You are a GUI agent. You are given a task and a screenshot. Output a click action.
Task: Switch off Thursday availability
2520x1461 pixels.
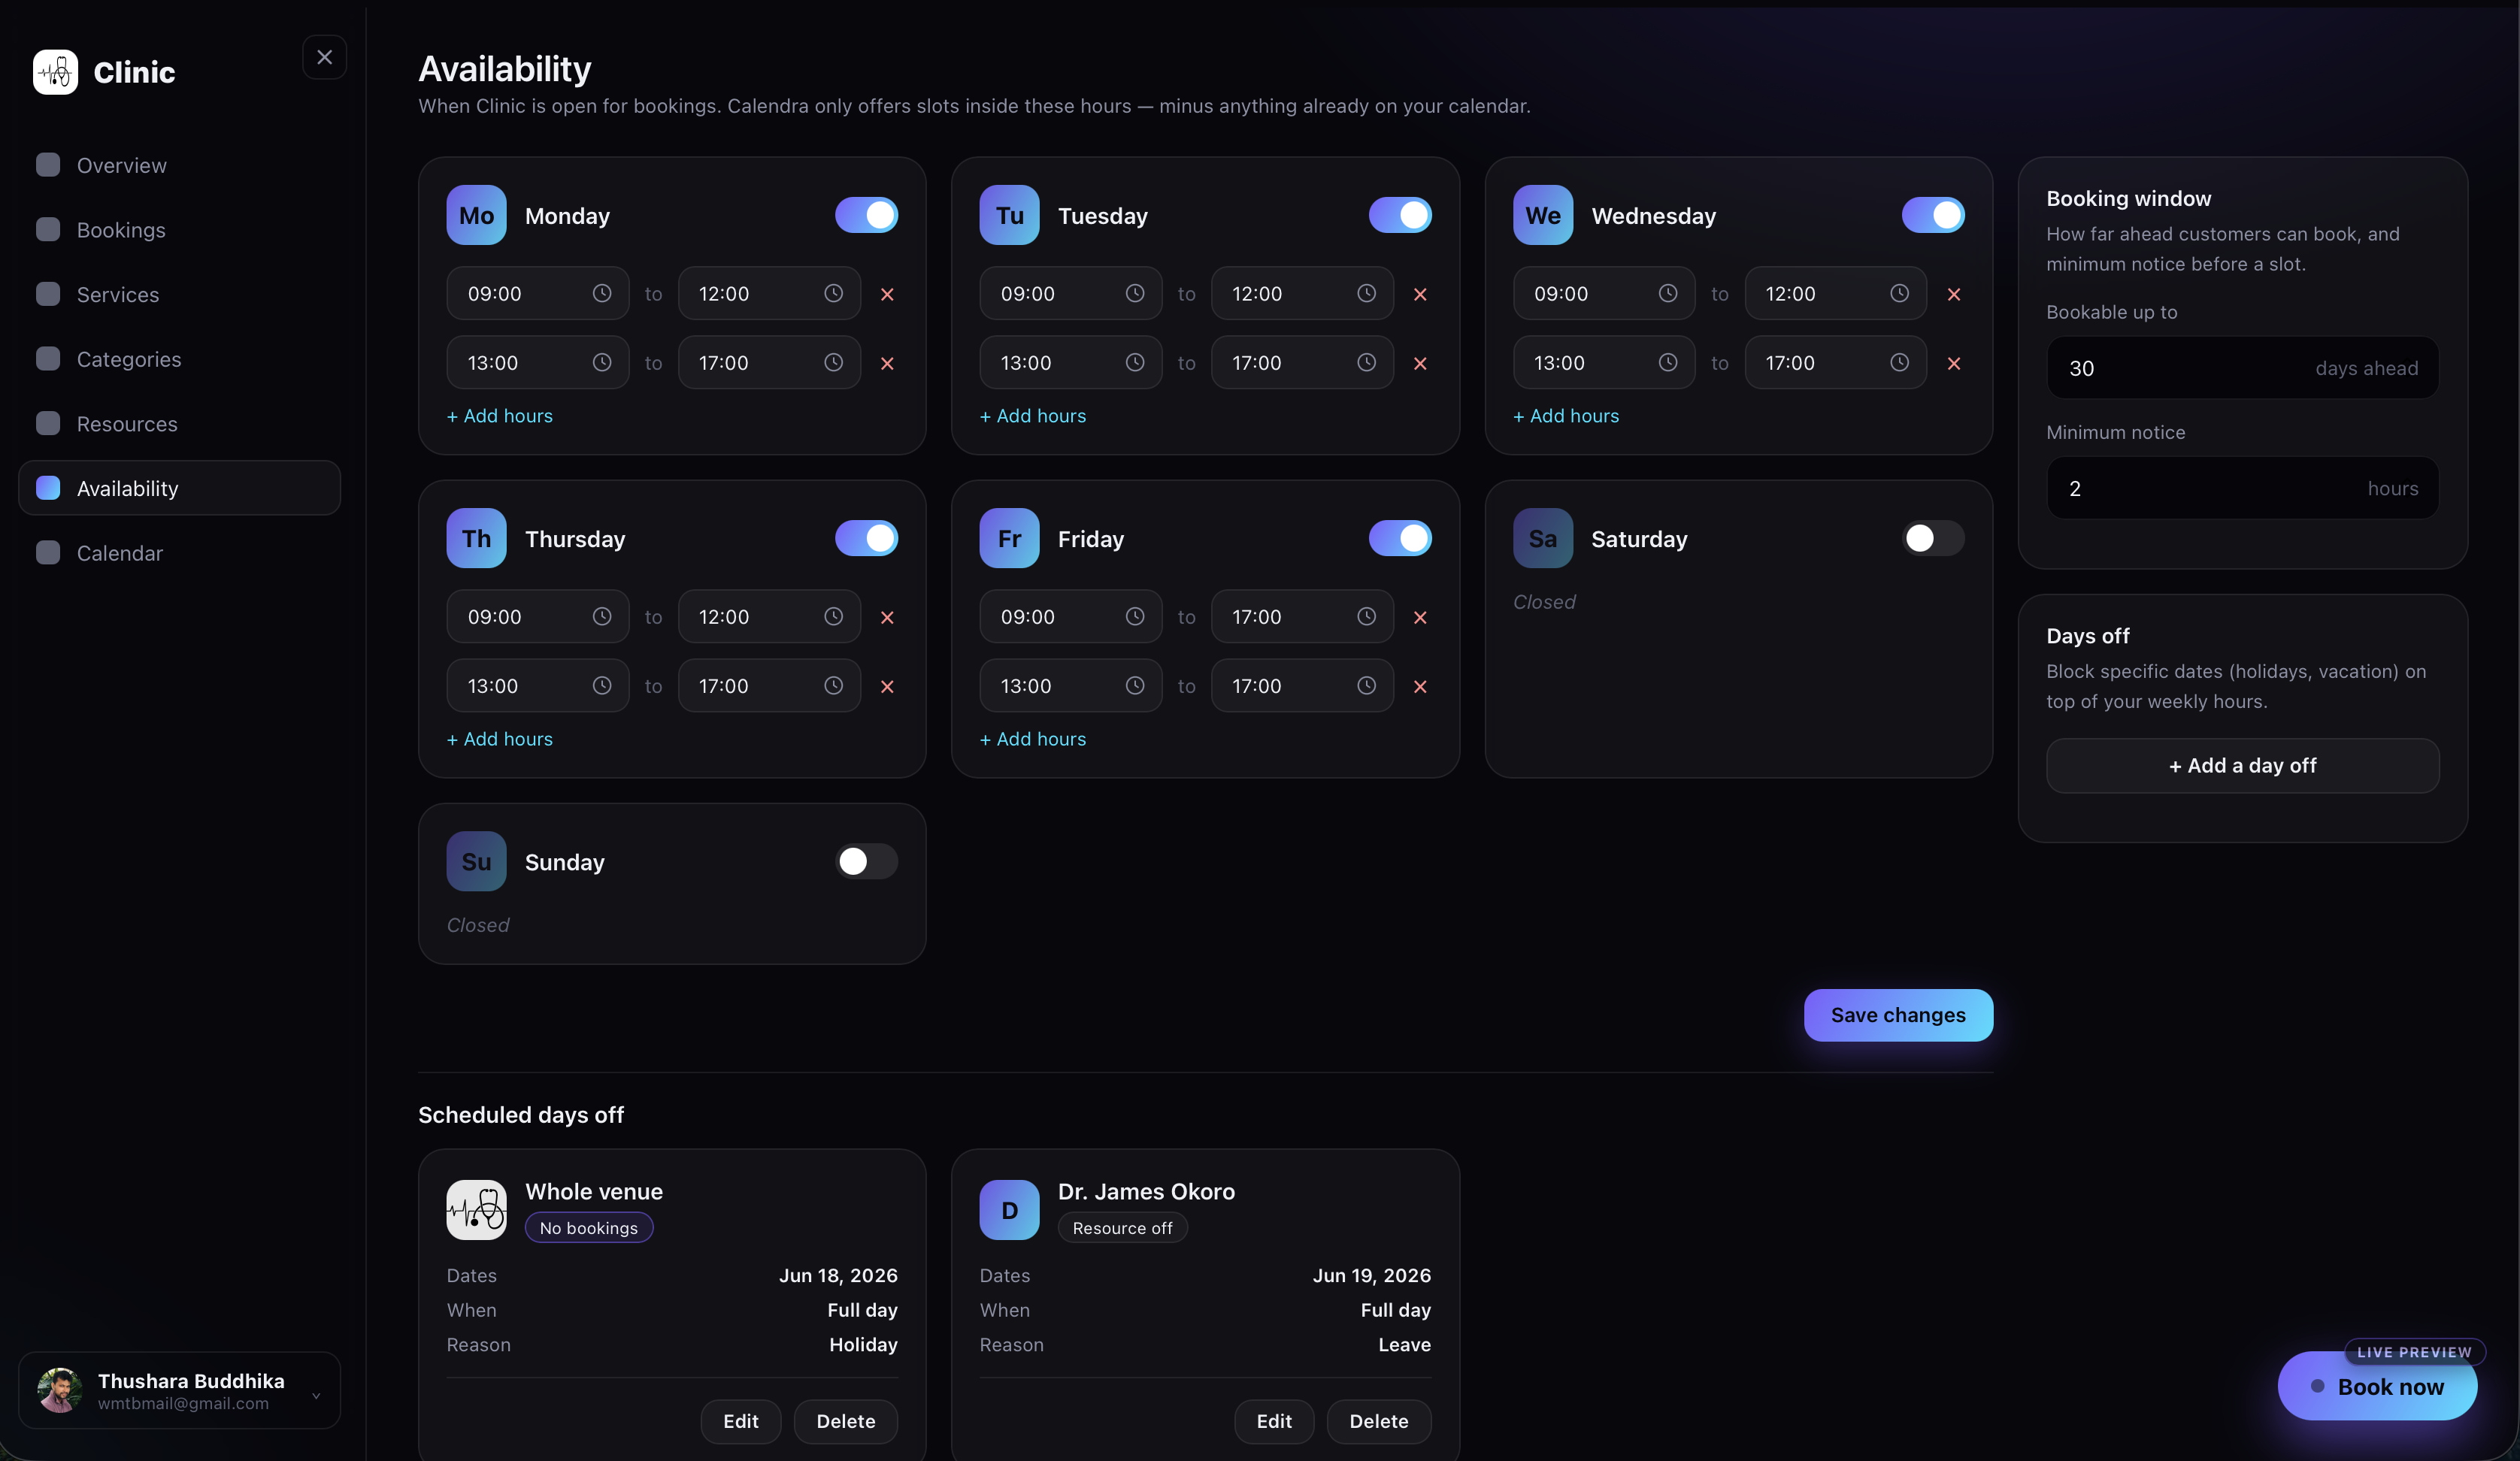pyautogui.click(x=866, y=538)
